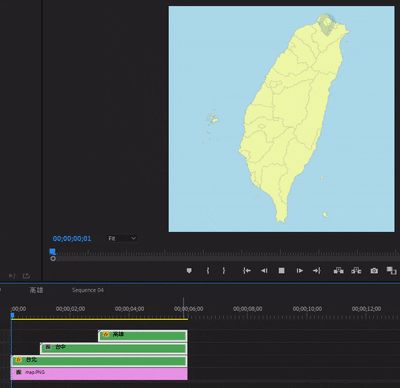The image size is (400, 388).
Task: Click the 00;00;02;00 mark on timeline ruler
Action: (x=70, y=309)
